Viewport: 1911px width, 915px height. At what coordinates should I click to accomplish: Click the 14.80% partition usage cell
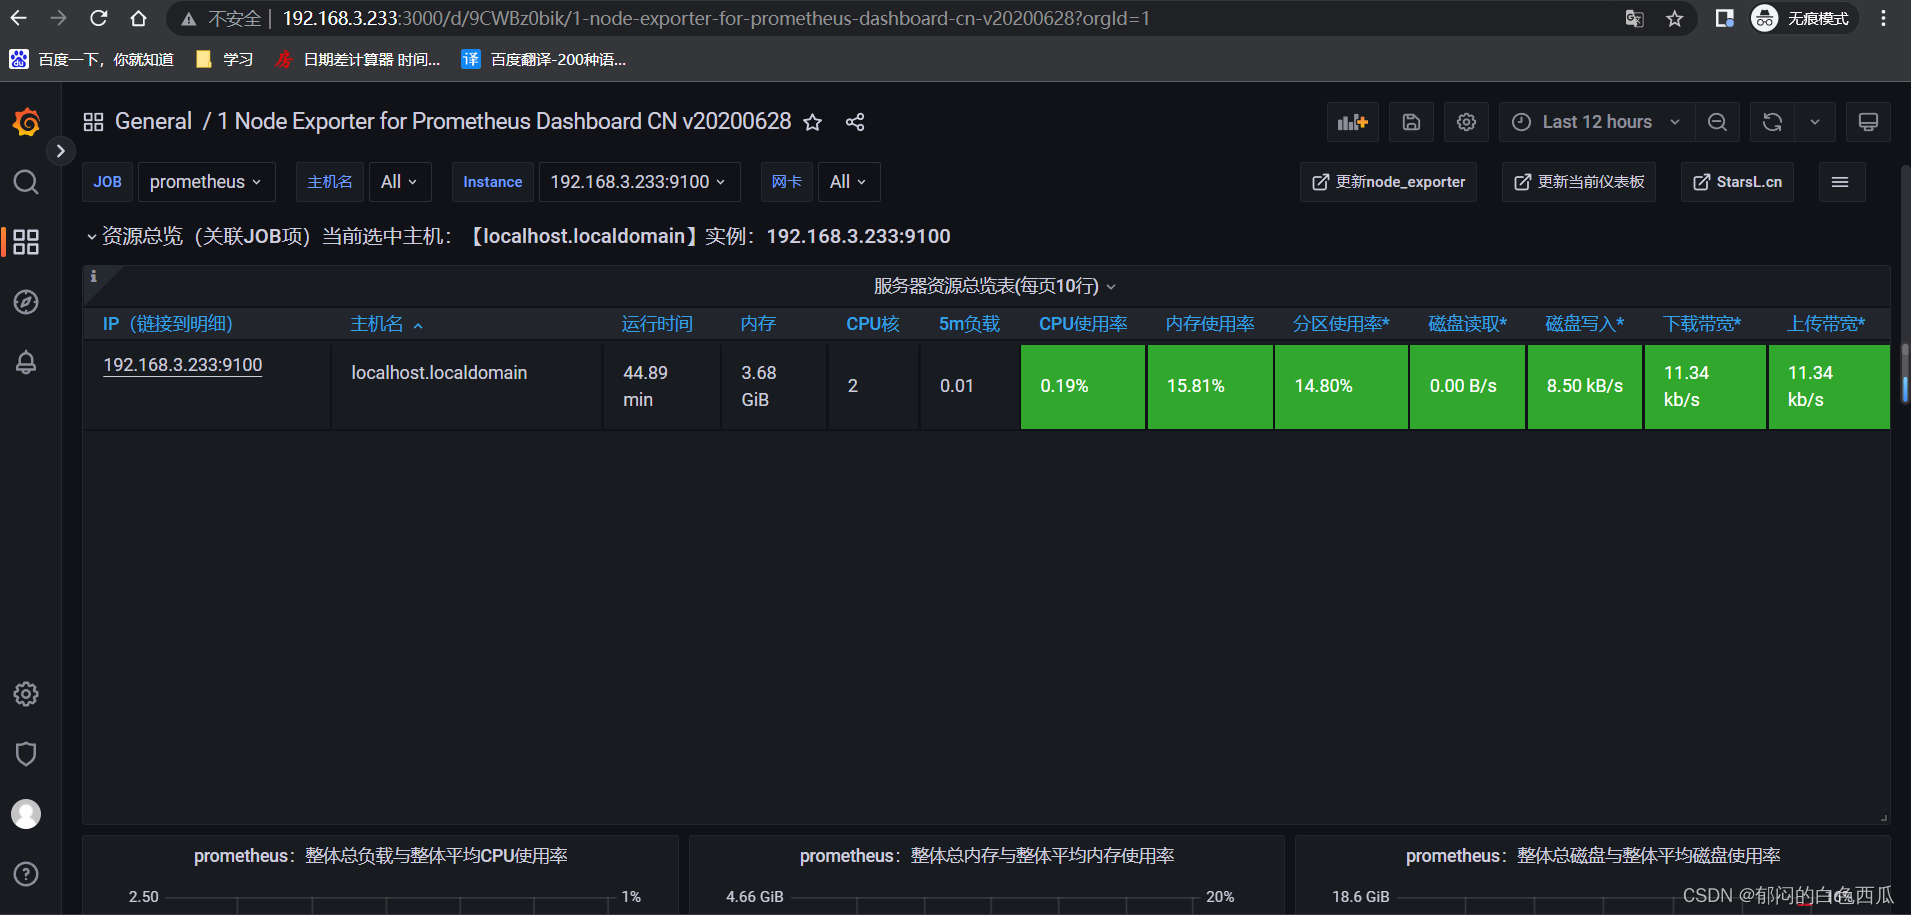coord(1341,386)
